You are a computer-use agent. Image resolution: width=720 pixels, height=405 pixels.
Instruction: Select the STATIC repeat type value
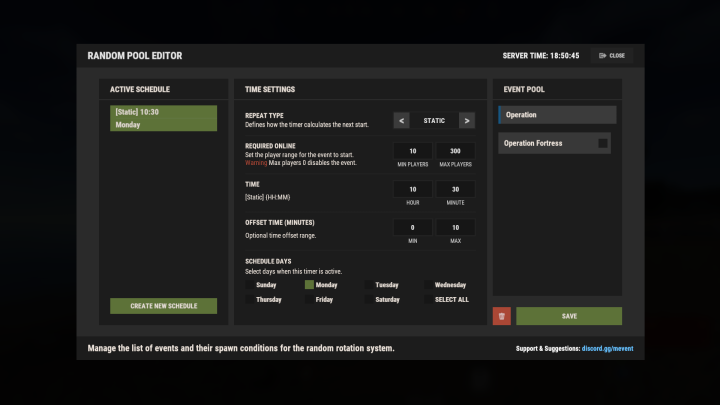434,120
